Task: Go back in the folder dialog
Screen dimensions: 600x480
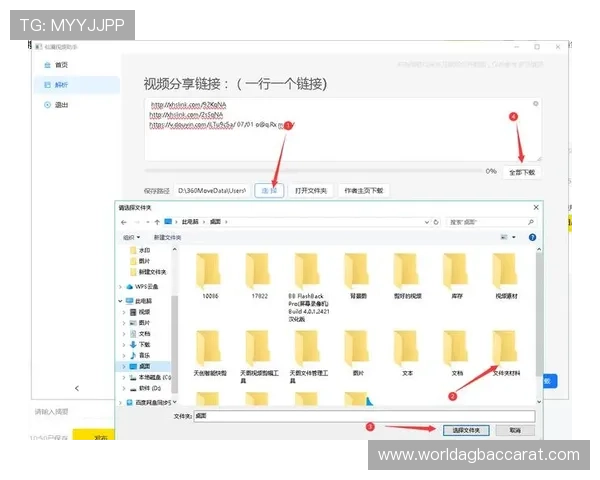Action: pos(124,222)
